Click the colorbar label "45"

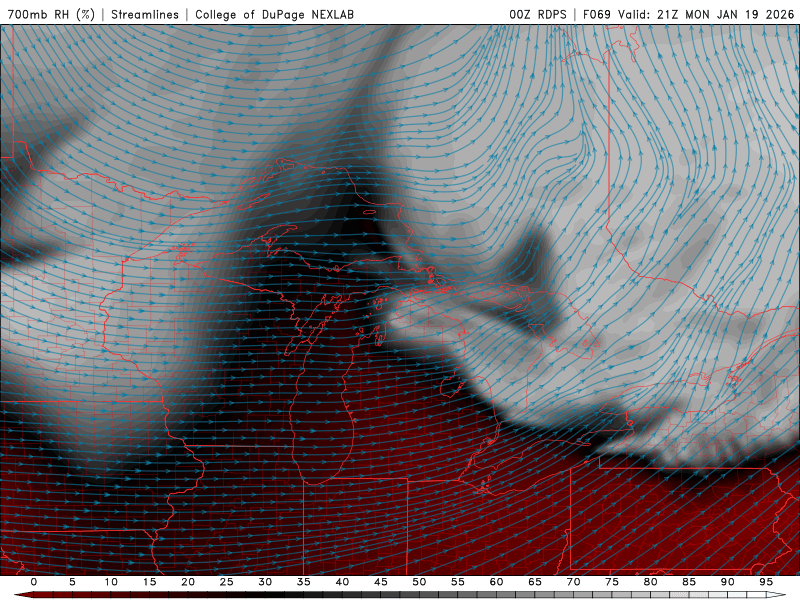(x=381, y=582)
